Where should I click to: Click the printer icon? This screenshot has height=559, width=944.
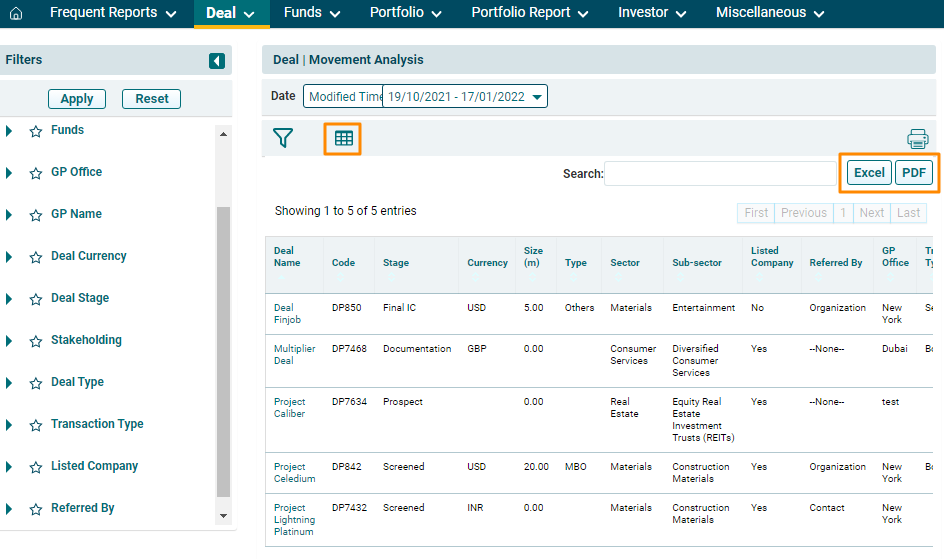(917, 139)
